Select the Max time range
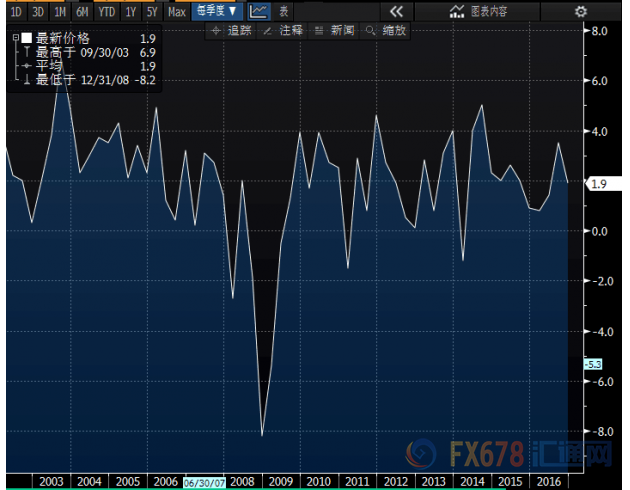The image size is (630, 490). pos(176,12)
